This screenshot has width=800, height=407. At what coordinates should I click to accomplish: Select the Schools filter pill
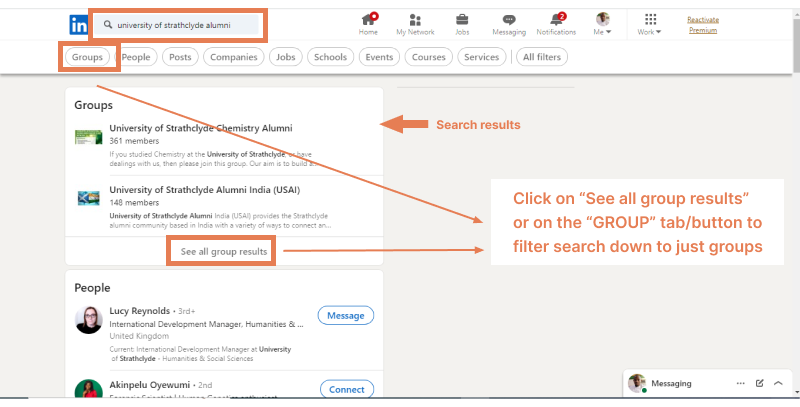[x=330, y=57]
